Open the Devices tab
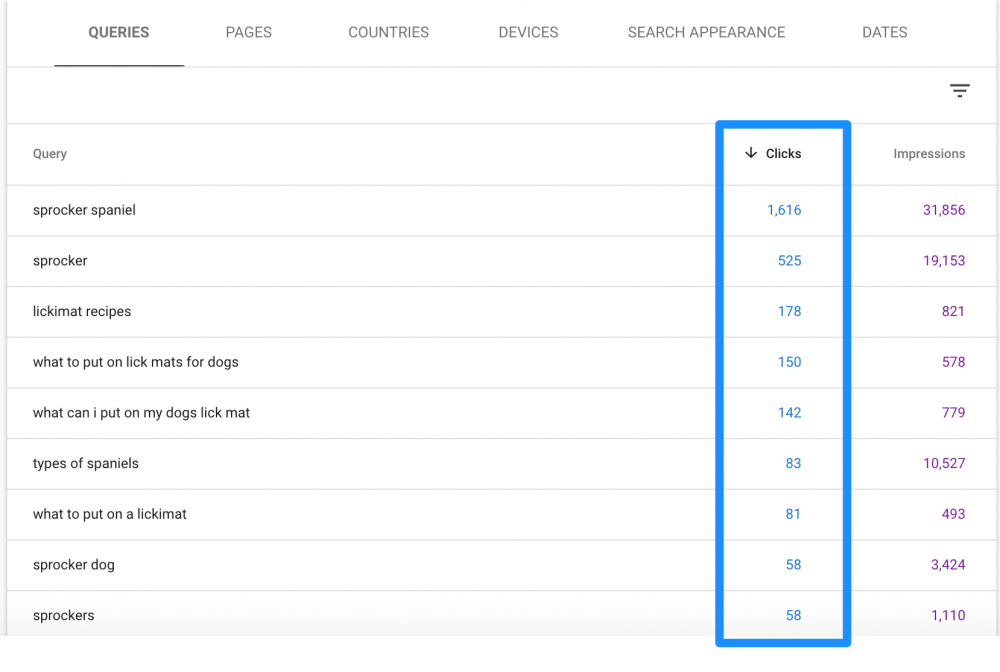The width and height of the screenshot is (1000, 672). 528,33
